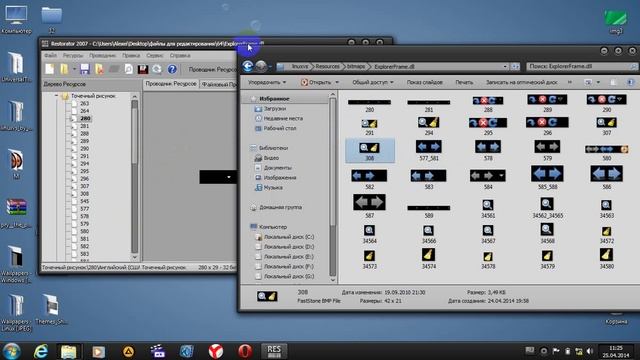Switch to the Проводник Ресурсов tab
Screen dimensions: 640x360
[x=171, y=84]
